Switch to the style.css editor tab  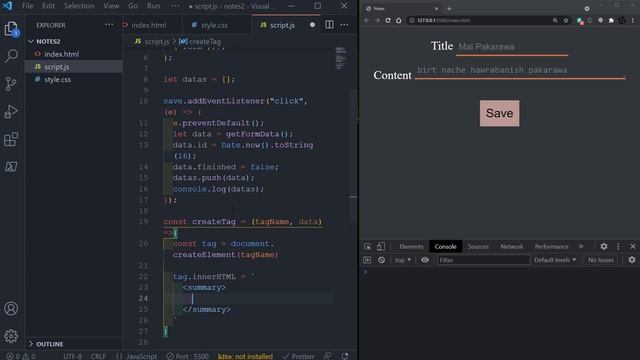click(214, 25)
